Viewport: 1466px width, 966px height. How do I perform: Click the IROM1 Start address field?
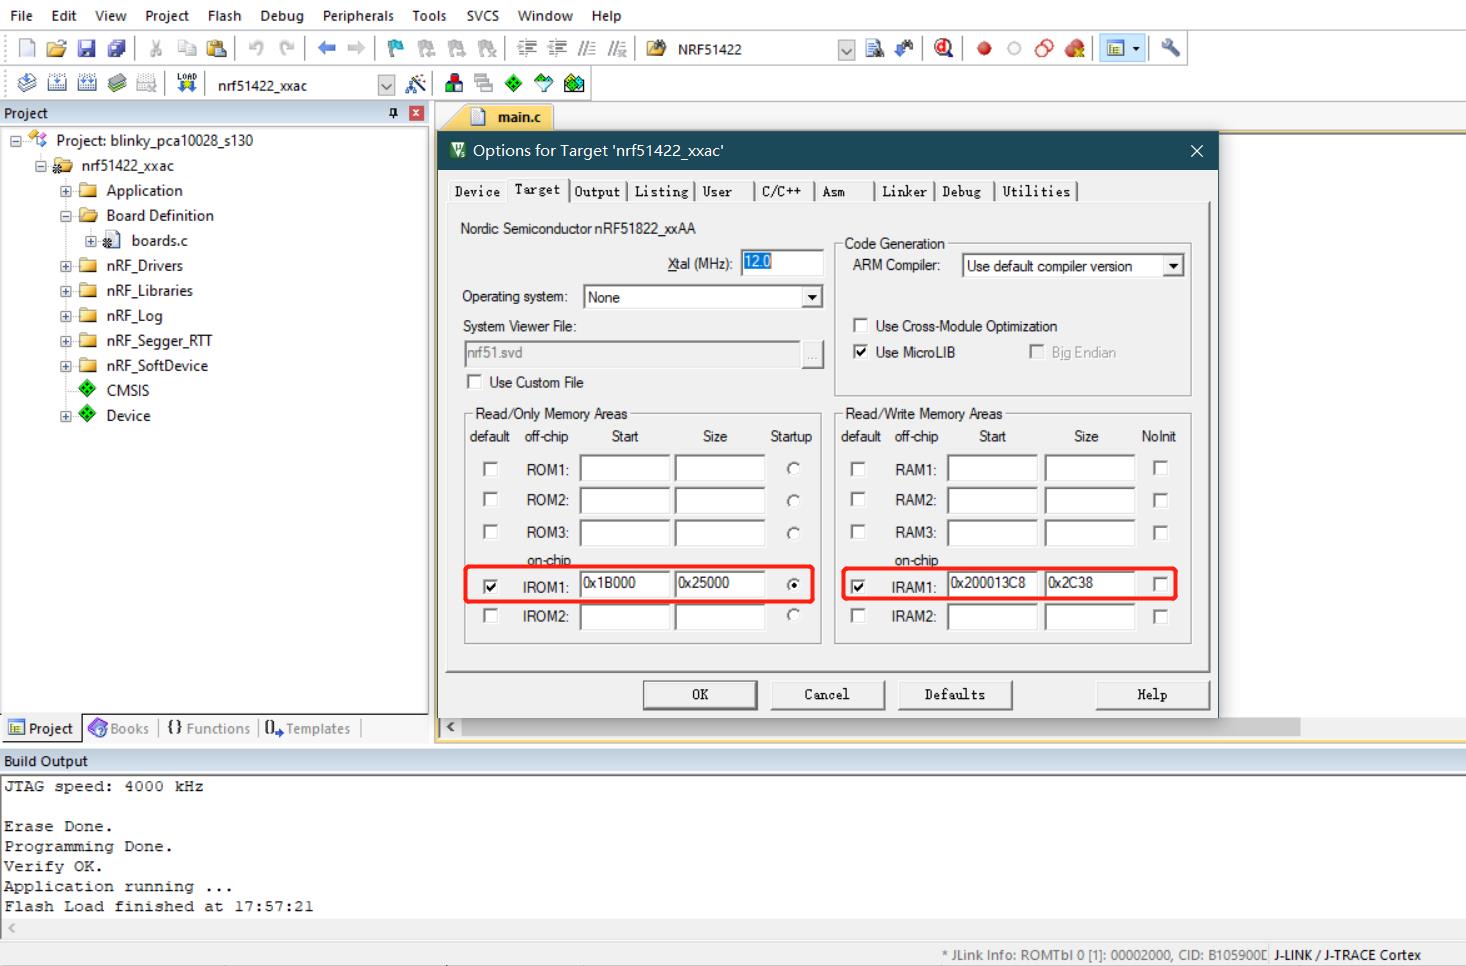coord(625,584)
